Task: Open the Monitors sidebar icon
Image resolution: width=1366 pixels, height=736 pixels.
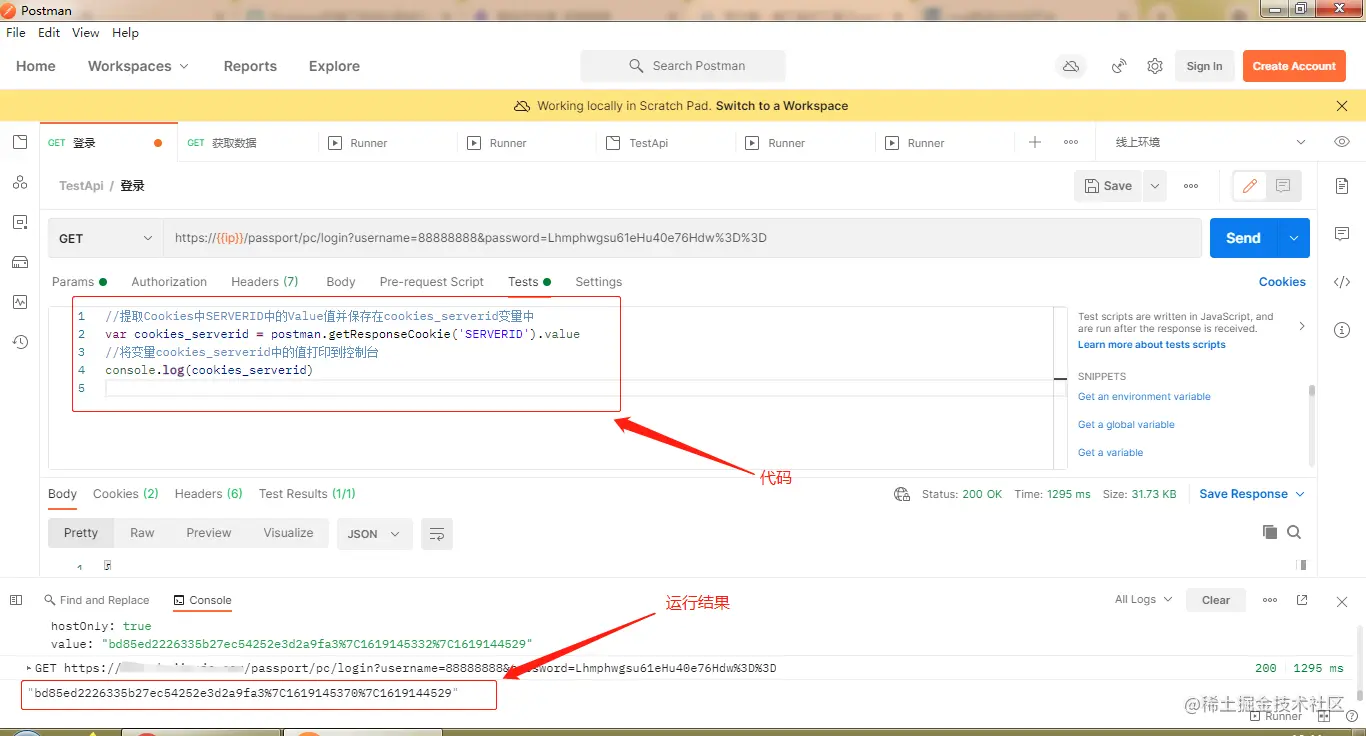Action: (x=20, y=302)
